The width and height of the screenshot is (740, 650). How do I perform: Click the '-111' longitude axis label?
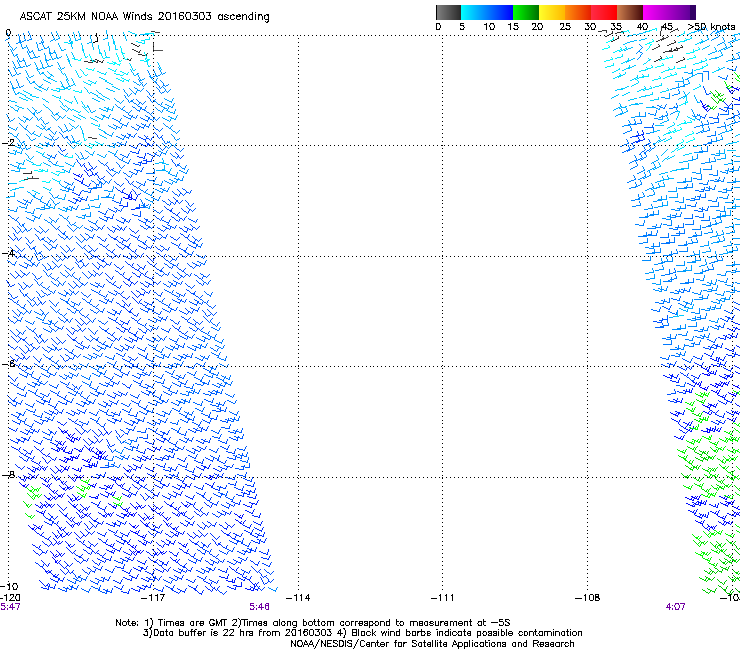click(x=443, y=598)
